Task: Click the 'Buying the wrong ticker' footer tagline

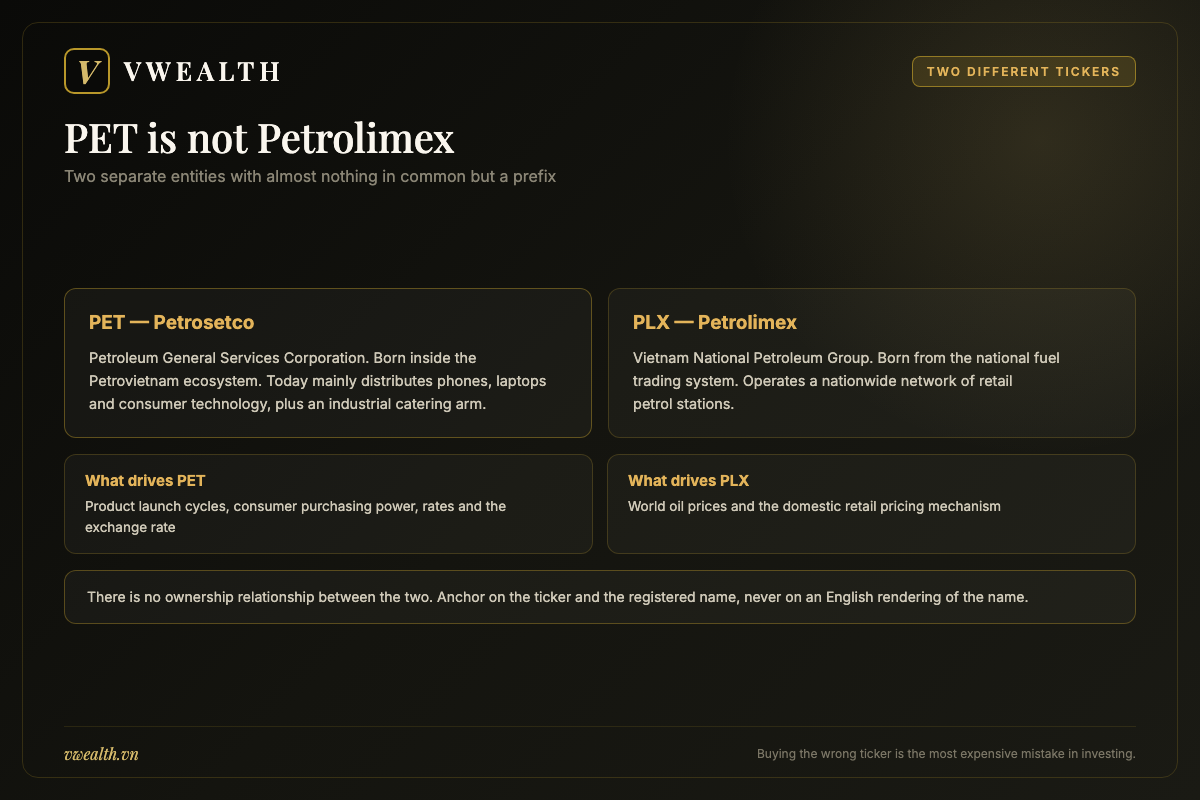Action: point(946,754)
